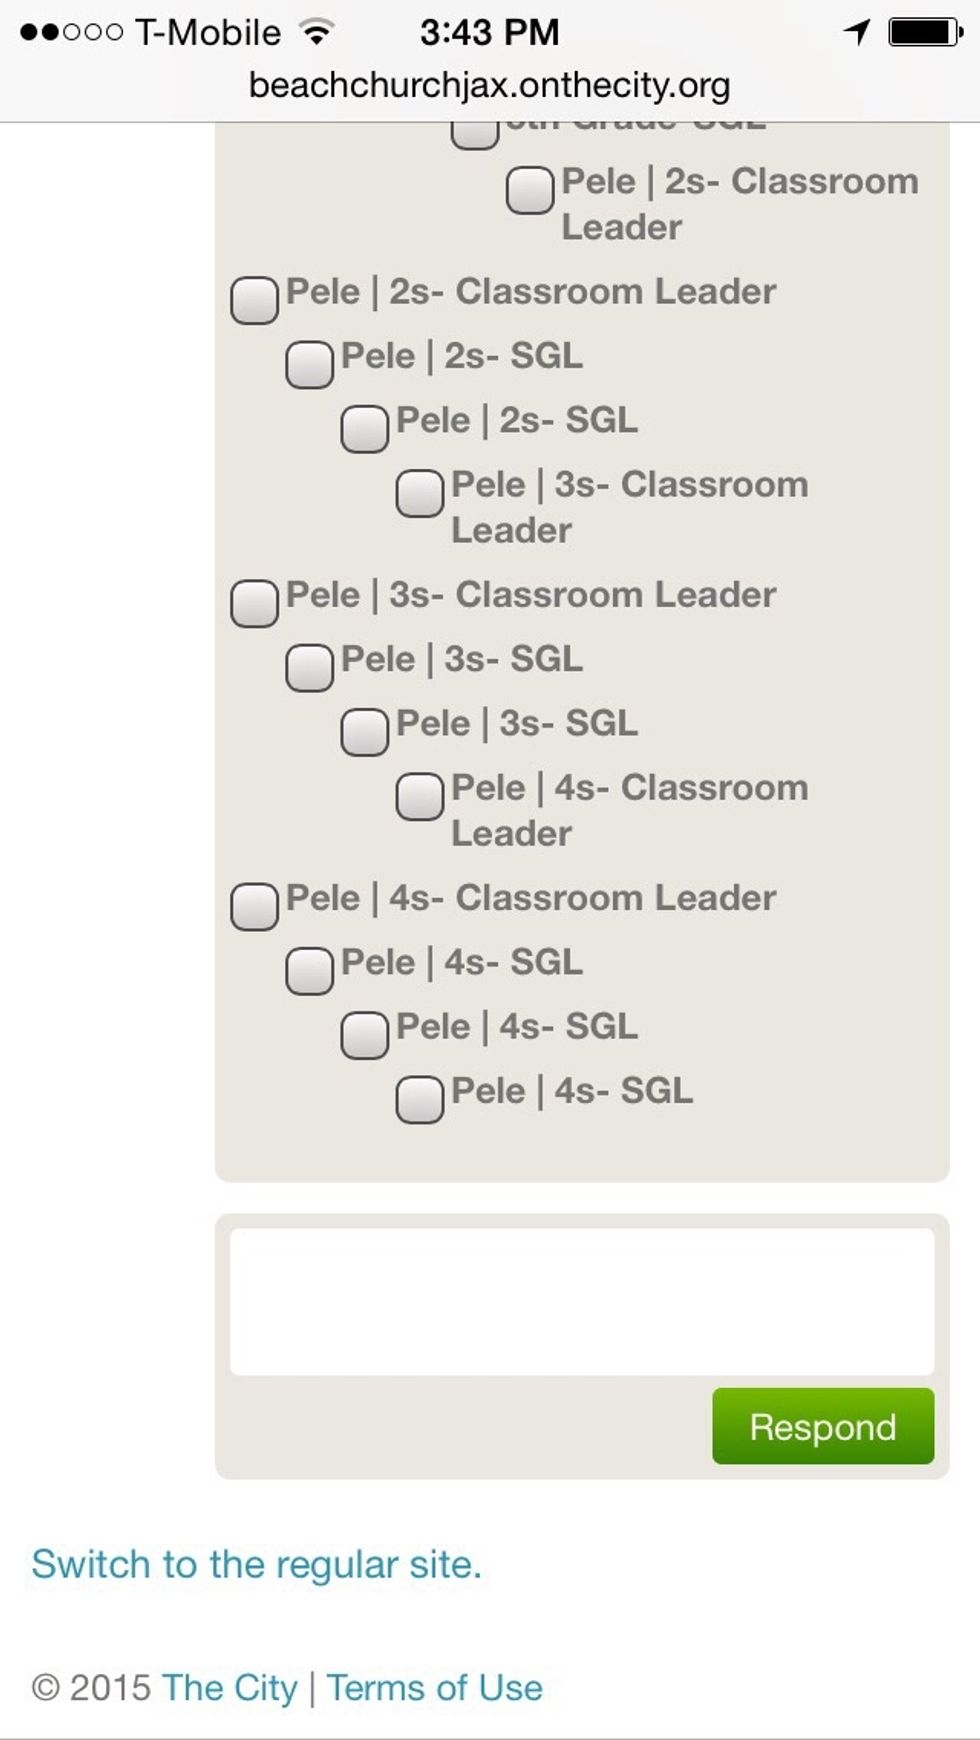Select the most-indented "Pele | 4s- SGL" checkbox

(x=420, y=1099)
